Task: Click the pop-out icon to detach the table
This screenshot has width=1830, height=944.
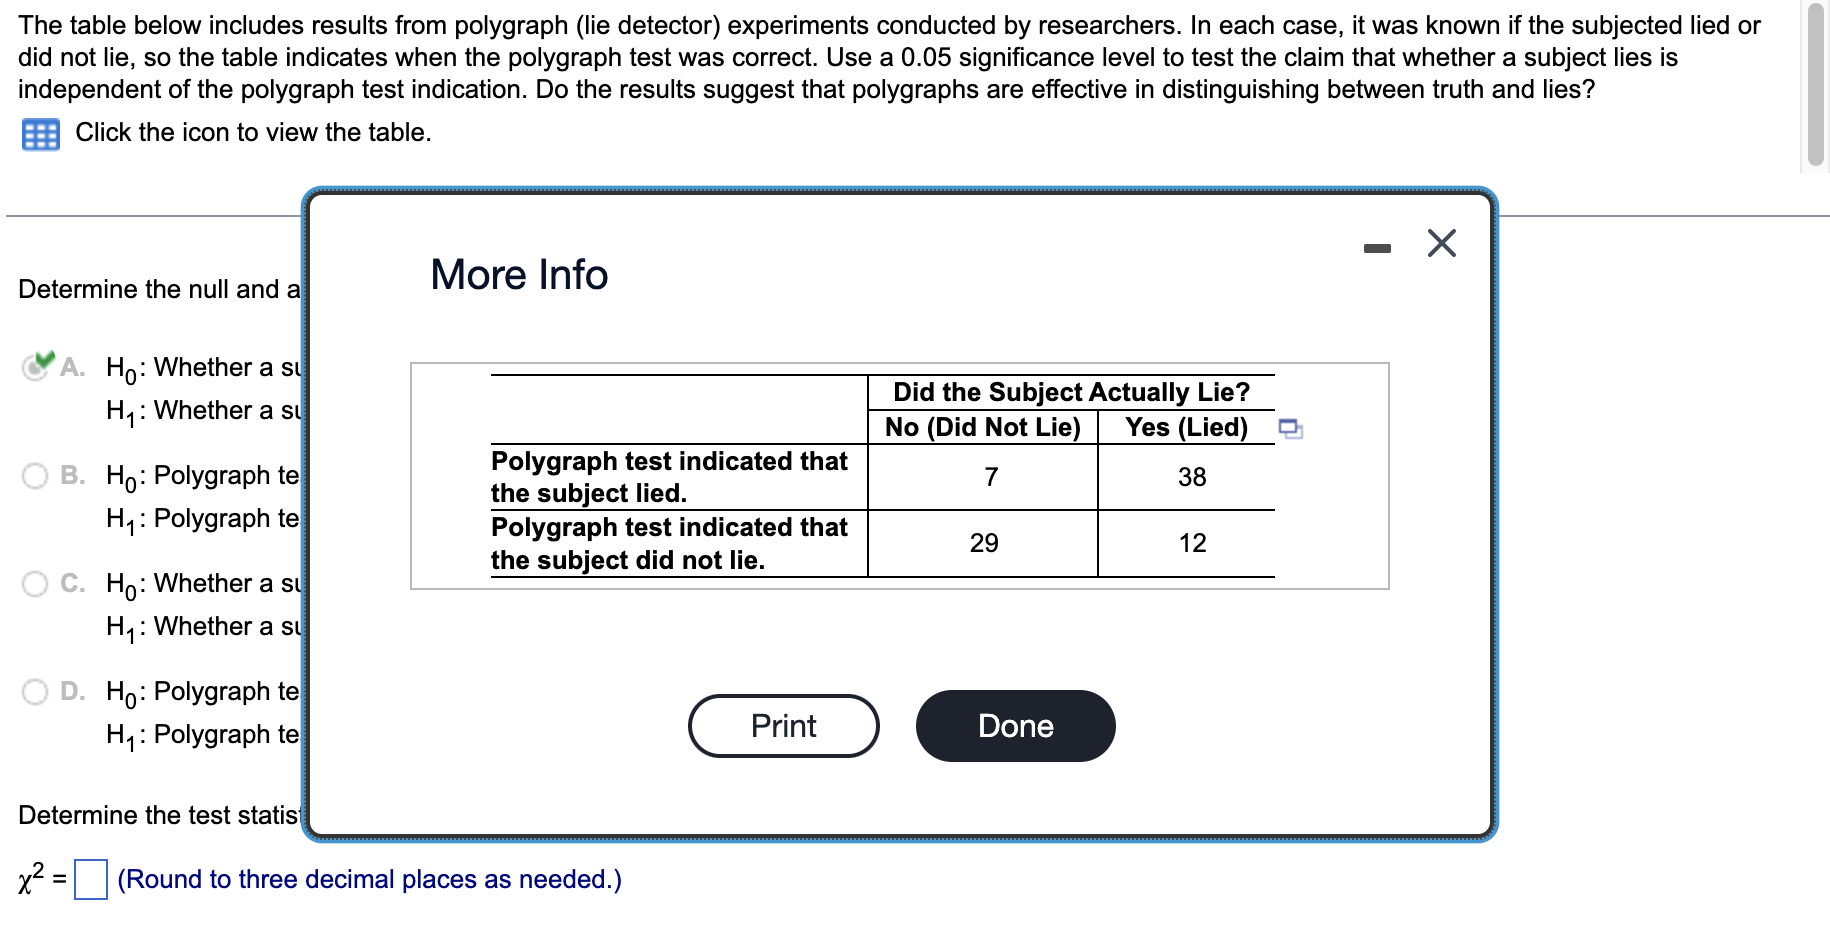Action: coord(1293,427)
